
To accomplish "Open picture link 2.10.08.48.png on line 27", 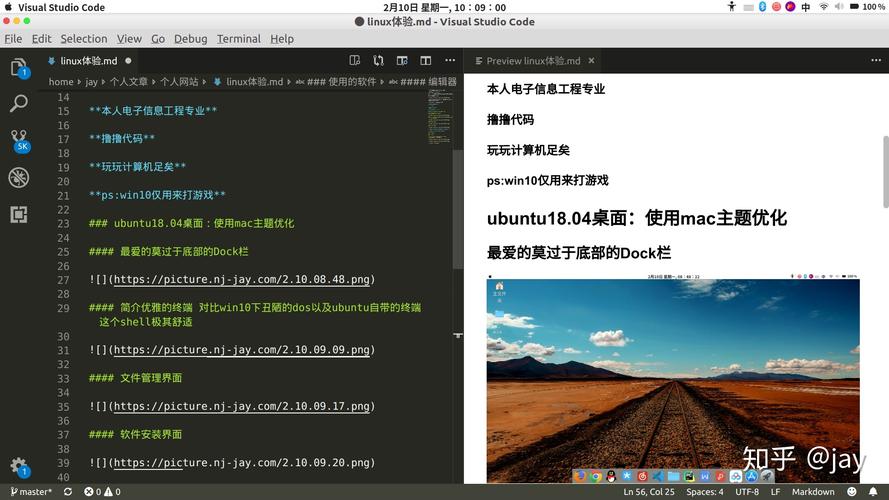I will point(242,279).
